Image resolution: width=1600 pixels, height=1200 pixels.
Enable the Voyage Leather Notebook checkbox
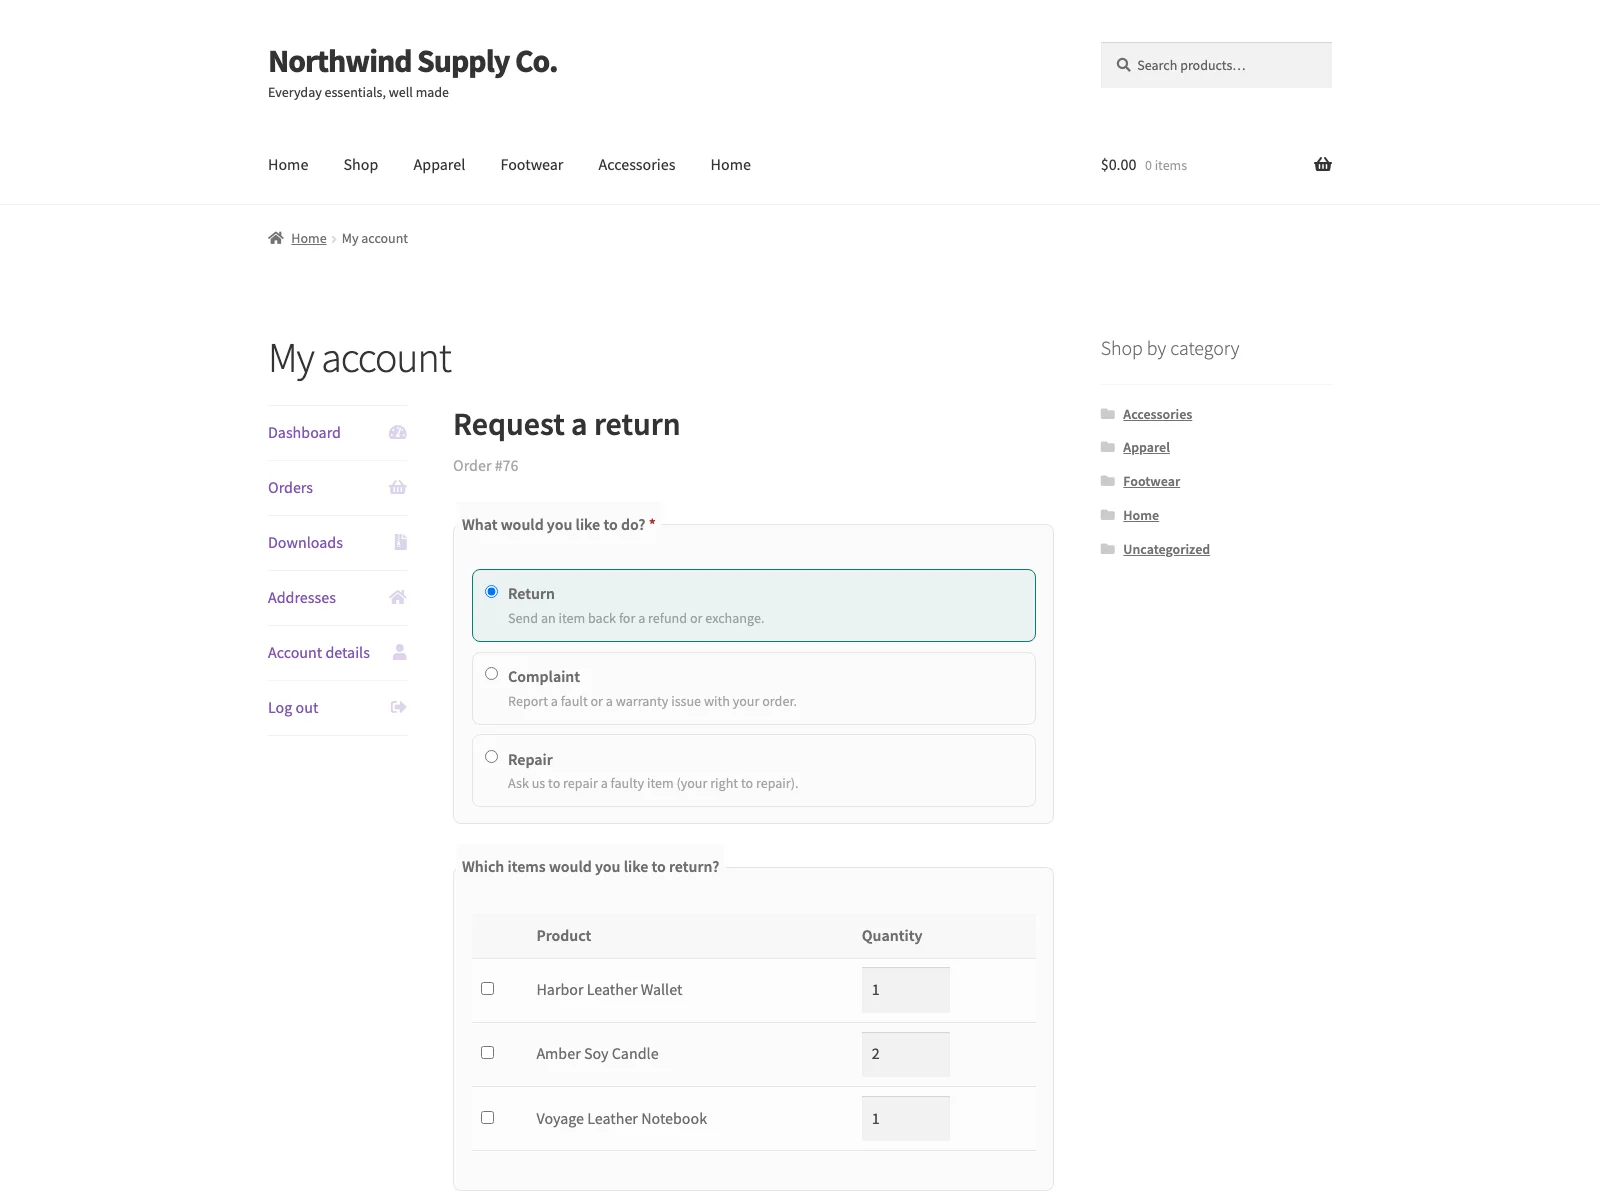(487, 1118)
